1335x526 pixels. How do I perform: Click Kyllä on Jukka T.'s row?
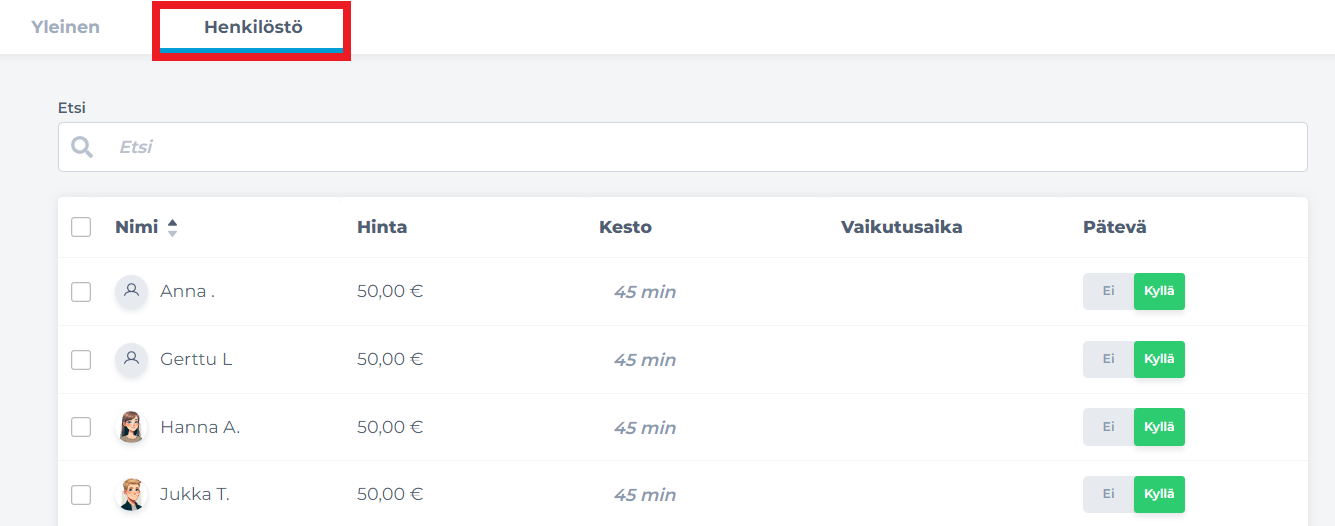coord(1159,494)
